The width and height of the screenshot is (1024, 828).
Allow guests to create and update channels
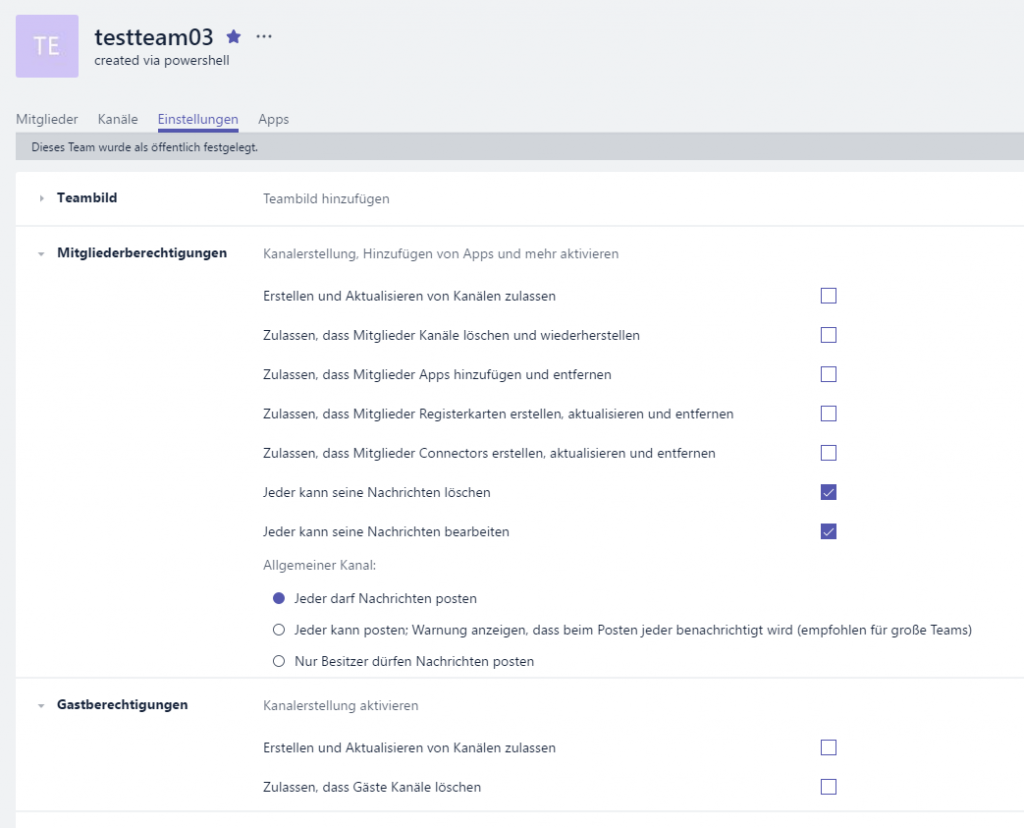pyautogui.click(x=828, y=746)
